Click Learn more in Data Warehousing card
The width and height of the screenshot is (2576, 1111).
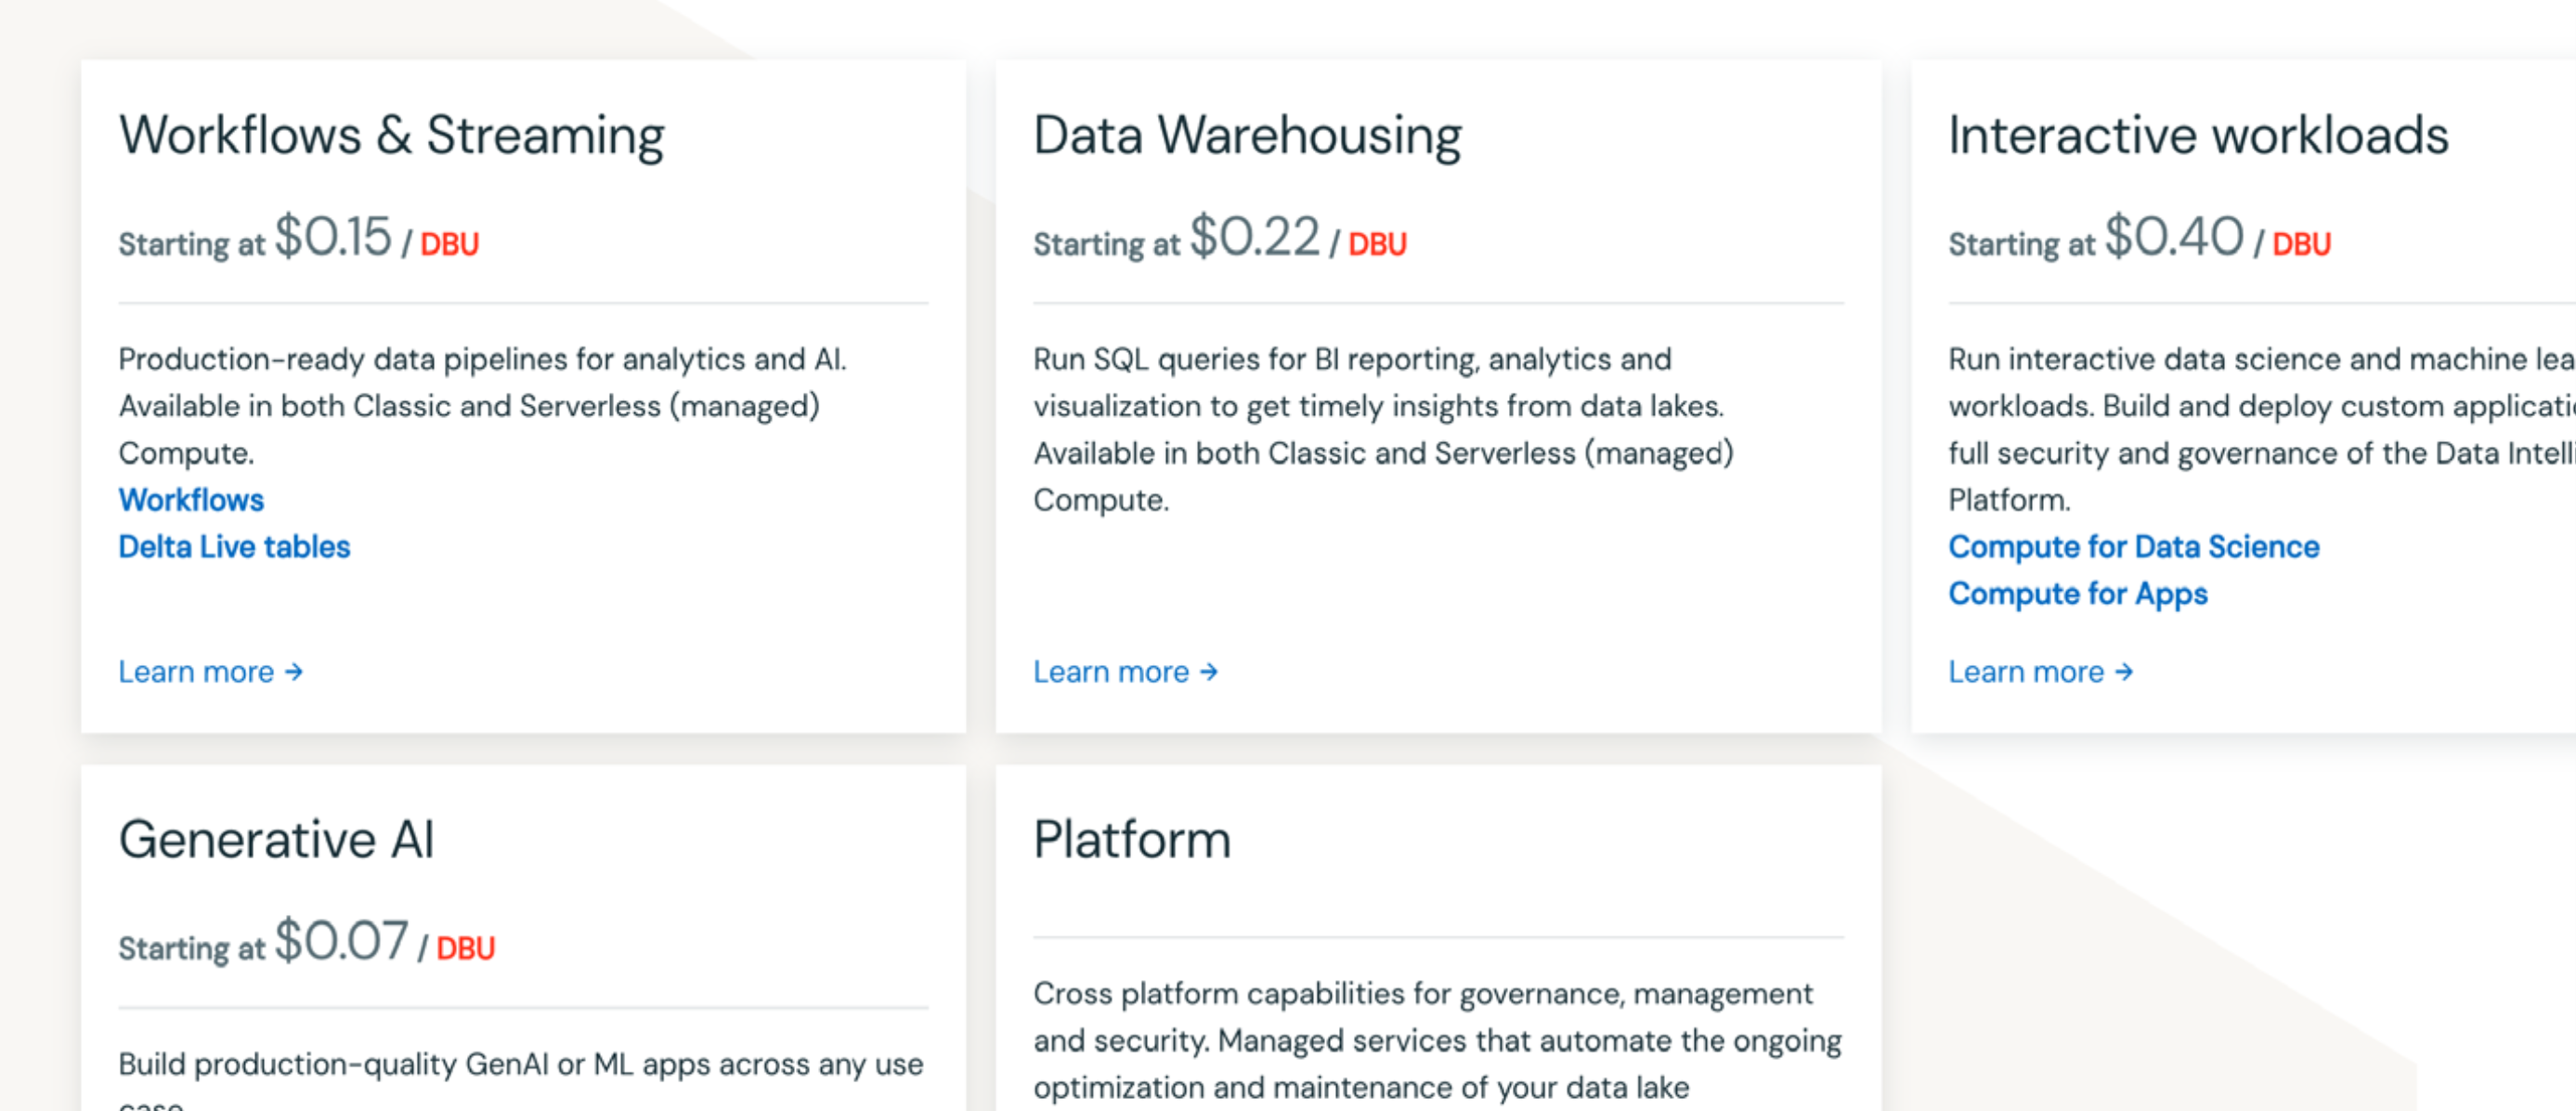point(1125,672)
